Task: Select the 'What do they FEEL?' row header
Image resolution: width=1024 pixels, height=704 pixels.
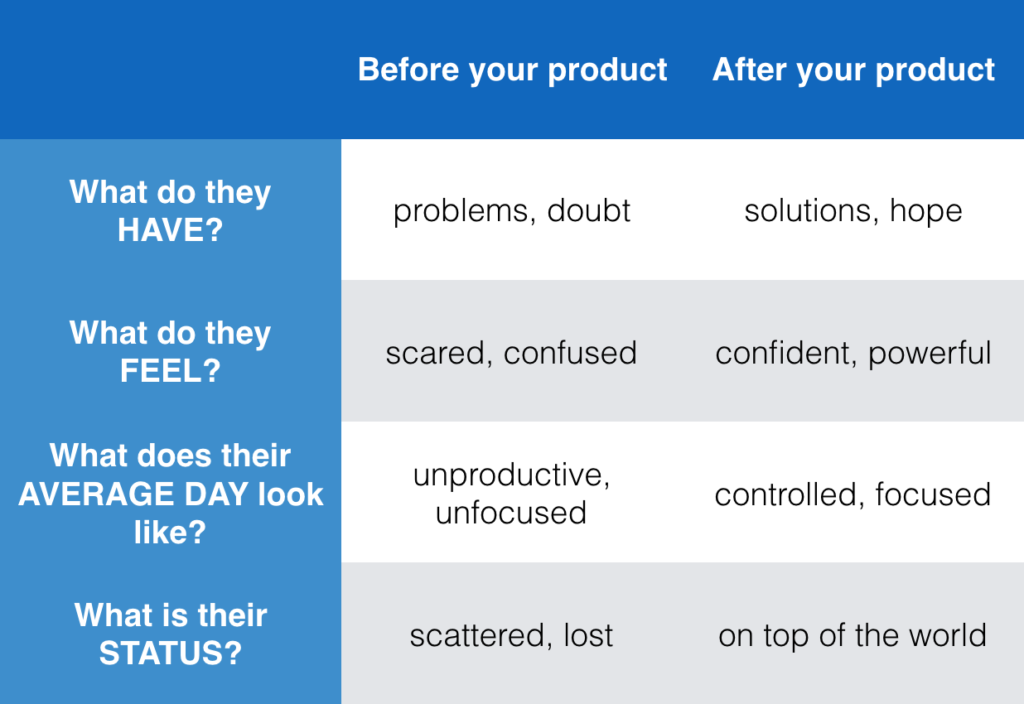Action: coord(170,351)
